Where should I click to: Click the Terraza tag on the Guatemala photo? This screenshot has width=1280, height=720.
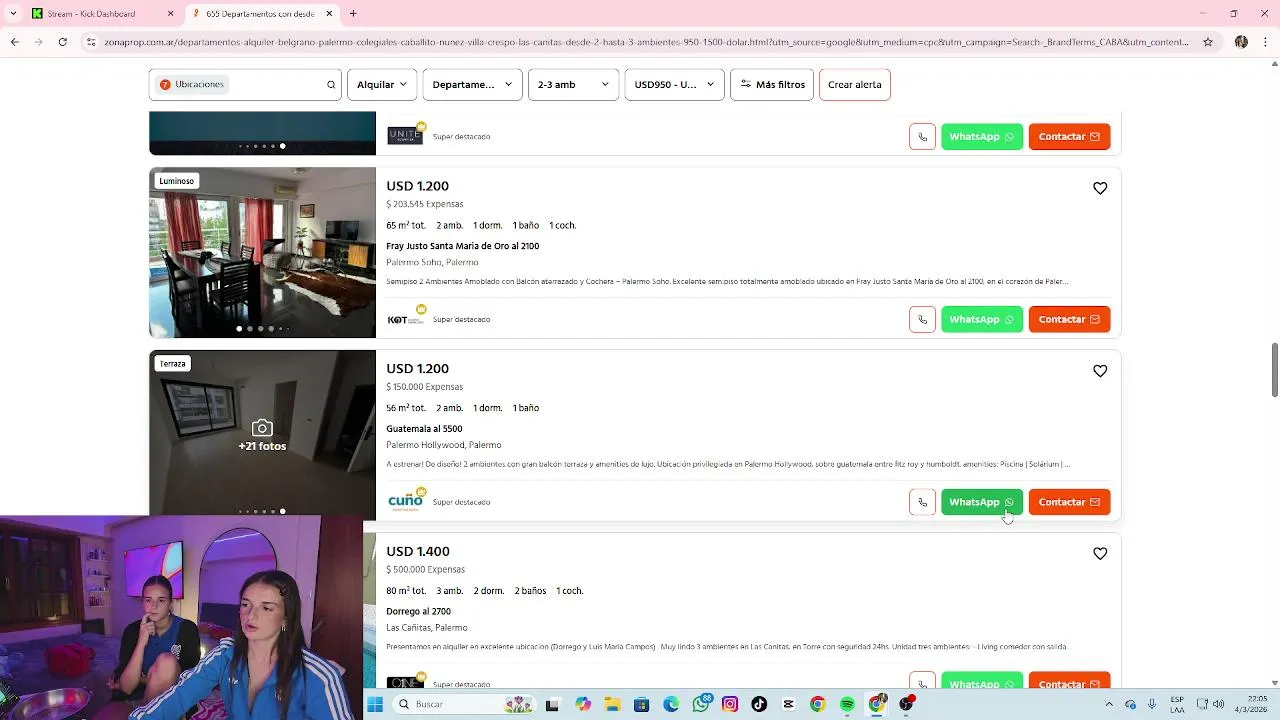pyautogui.click(x=173, y=364)
